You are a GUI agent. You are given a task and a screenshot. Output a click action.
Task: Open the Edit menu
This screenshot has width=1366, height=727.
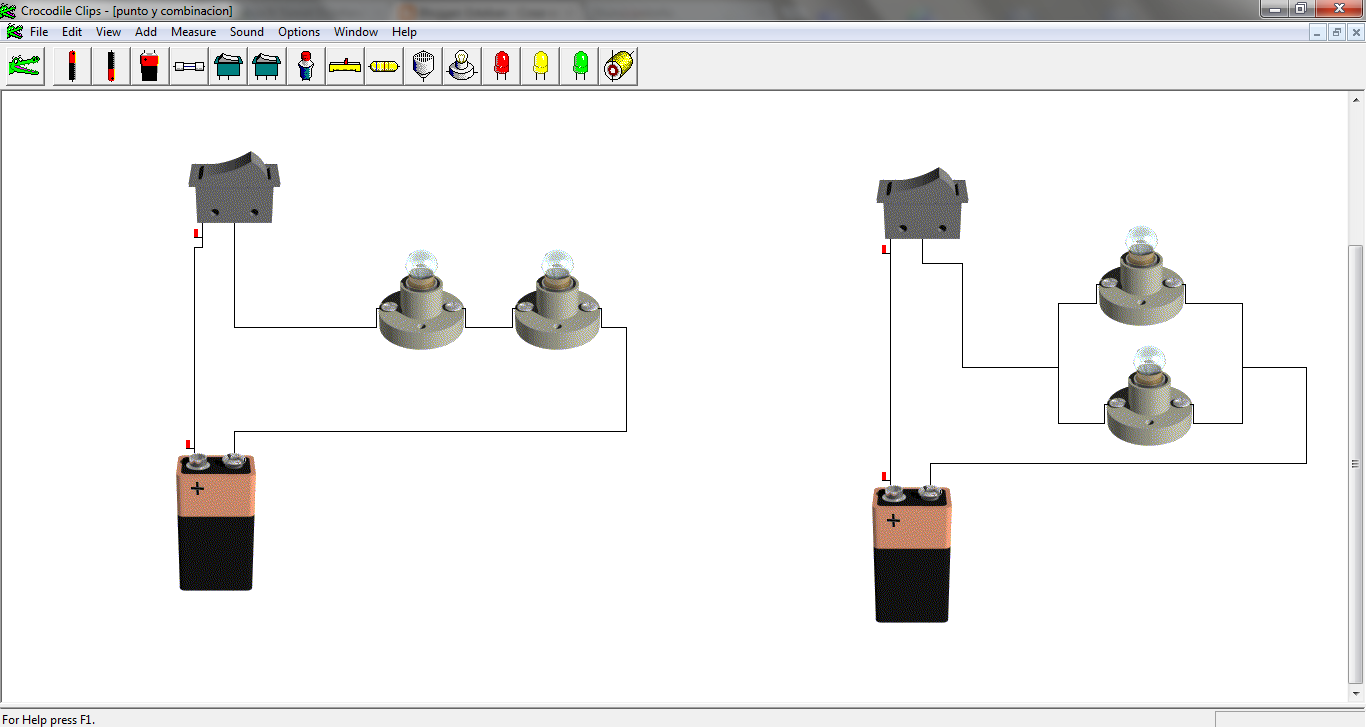(x=72, y=32)
